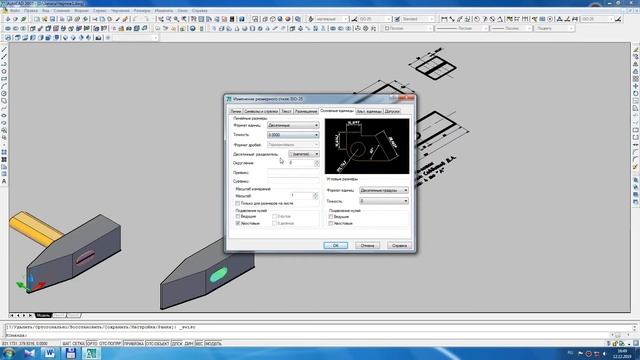Open Standard table style dropdown in toolbar

(x=418, y=19)
